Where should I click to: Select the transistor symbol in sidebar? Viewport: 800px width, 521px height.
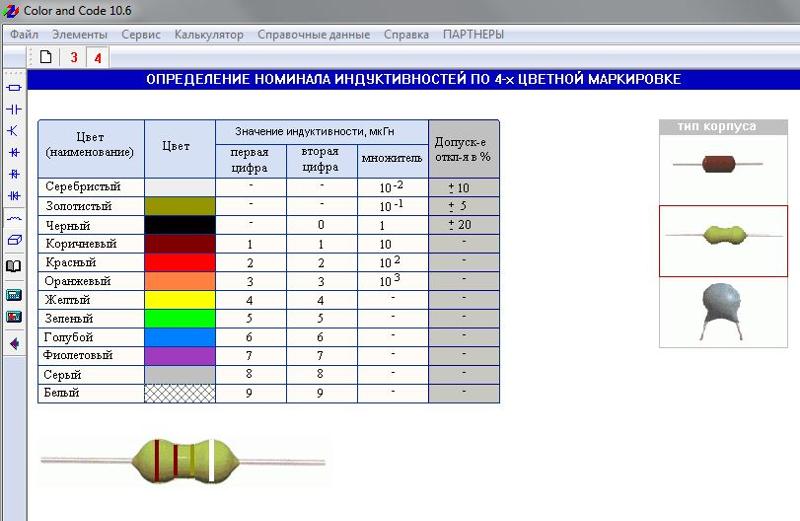pos(14,131)
